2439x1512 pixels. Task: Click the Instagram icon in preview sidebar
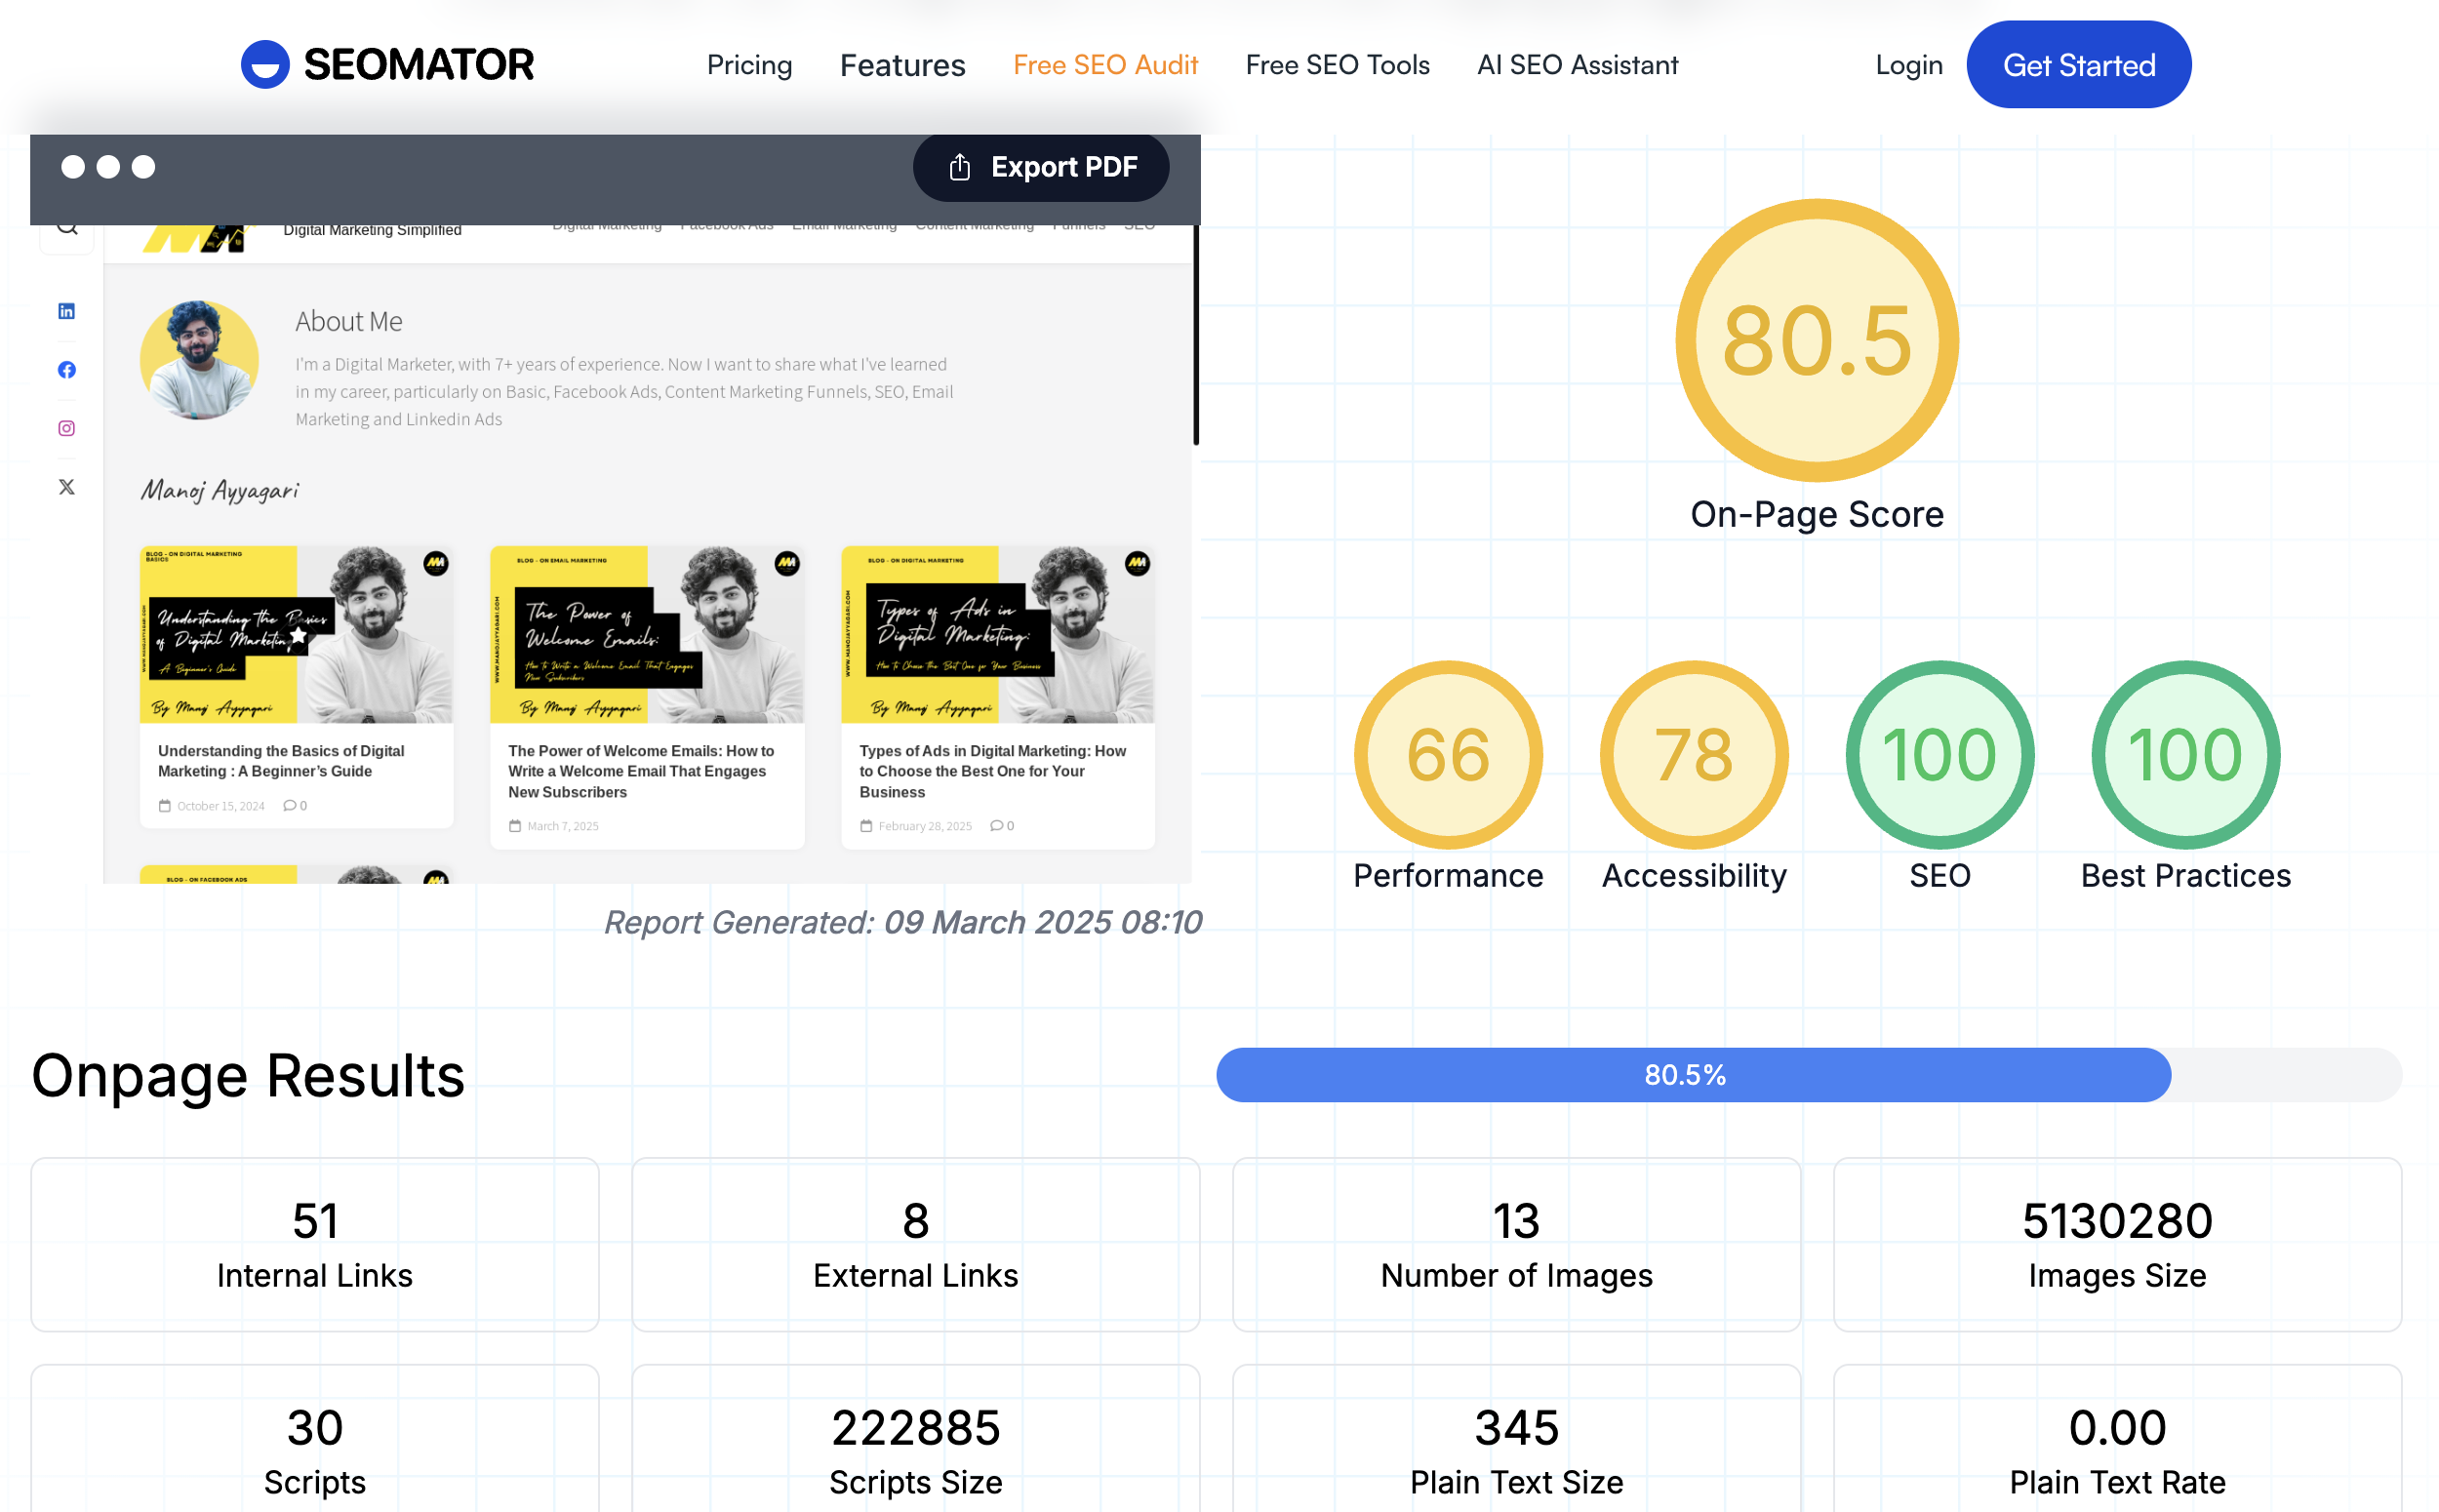click(66, 428)
